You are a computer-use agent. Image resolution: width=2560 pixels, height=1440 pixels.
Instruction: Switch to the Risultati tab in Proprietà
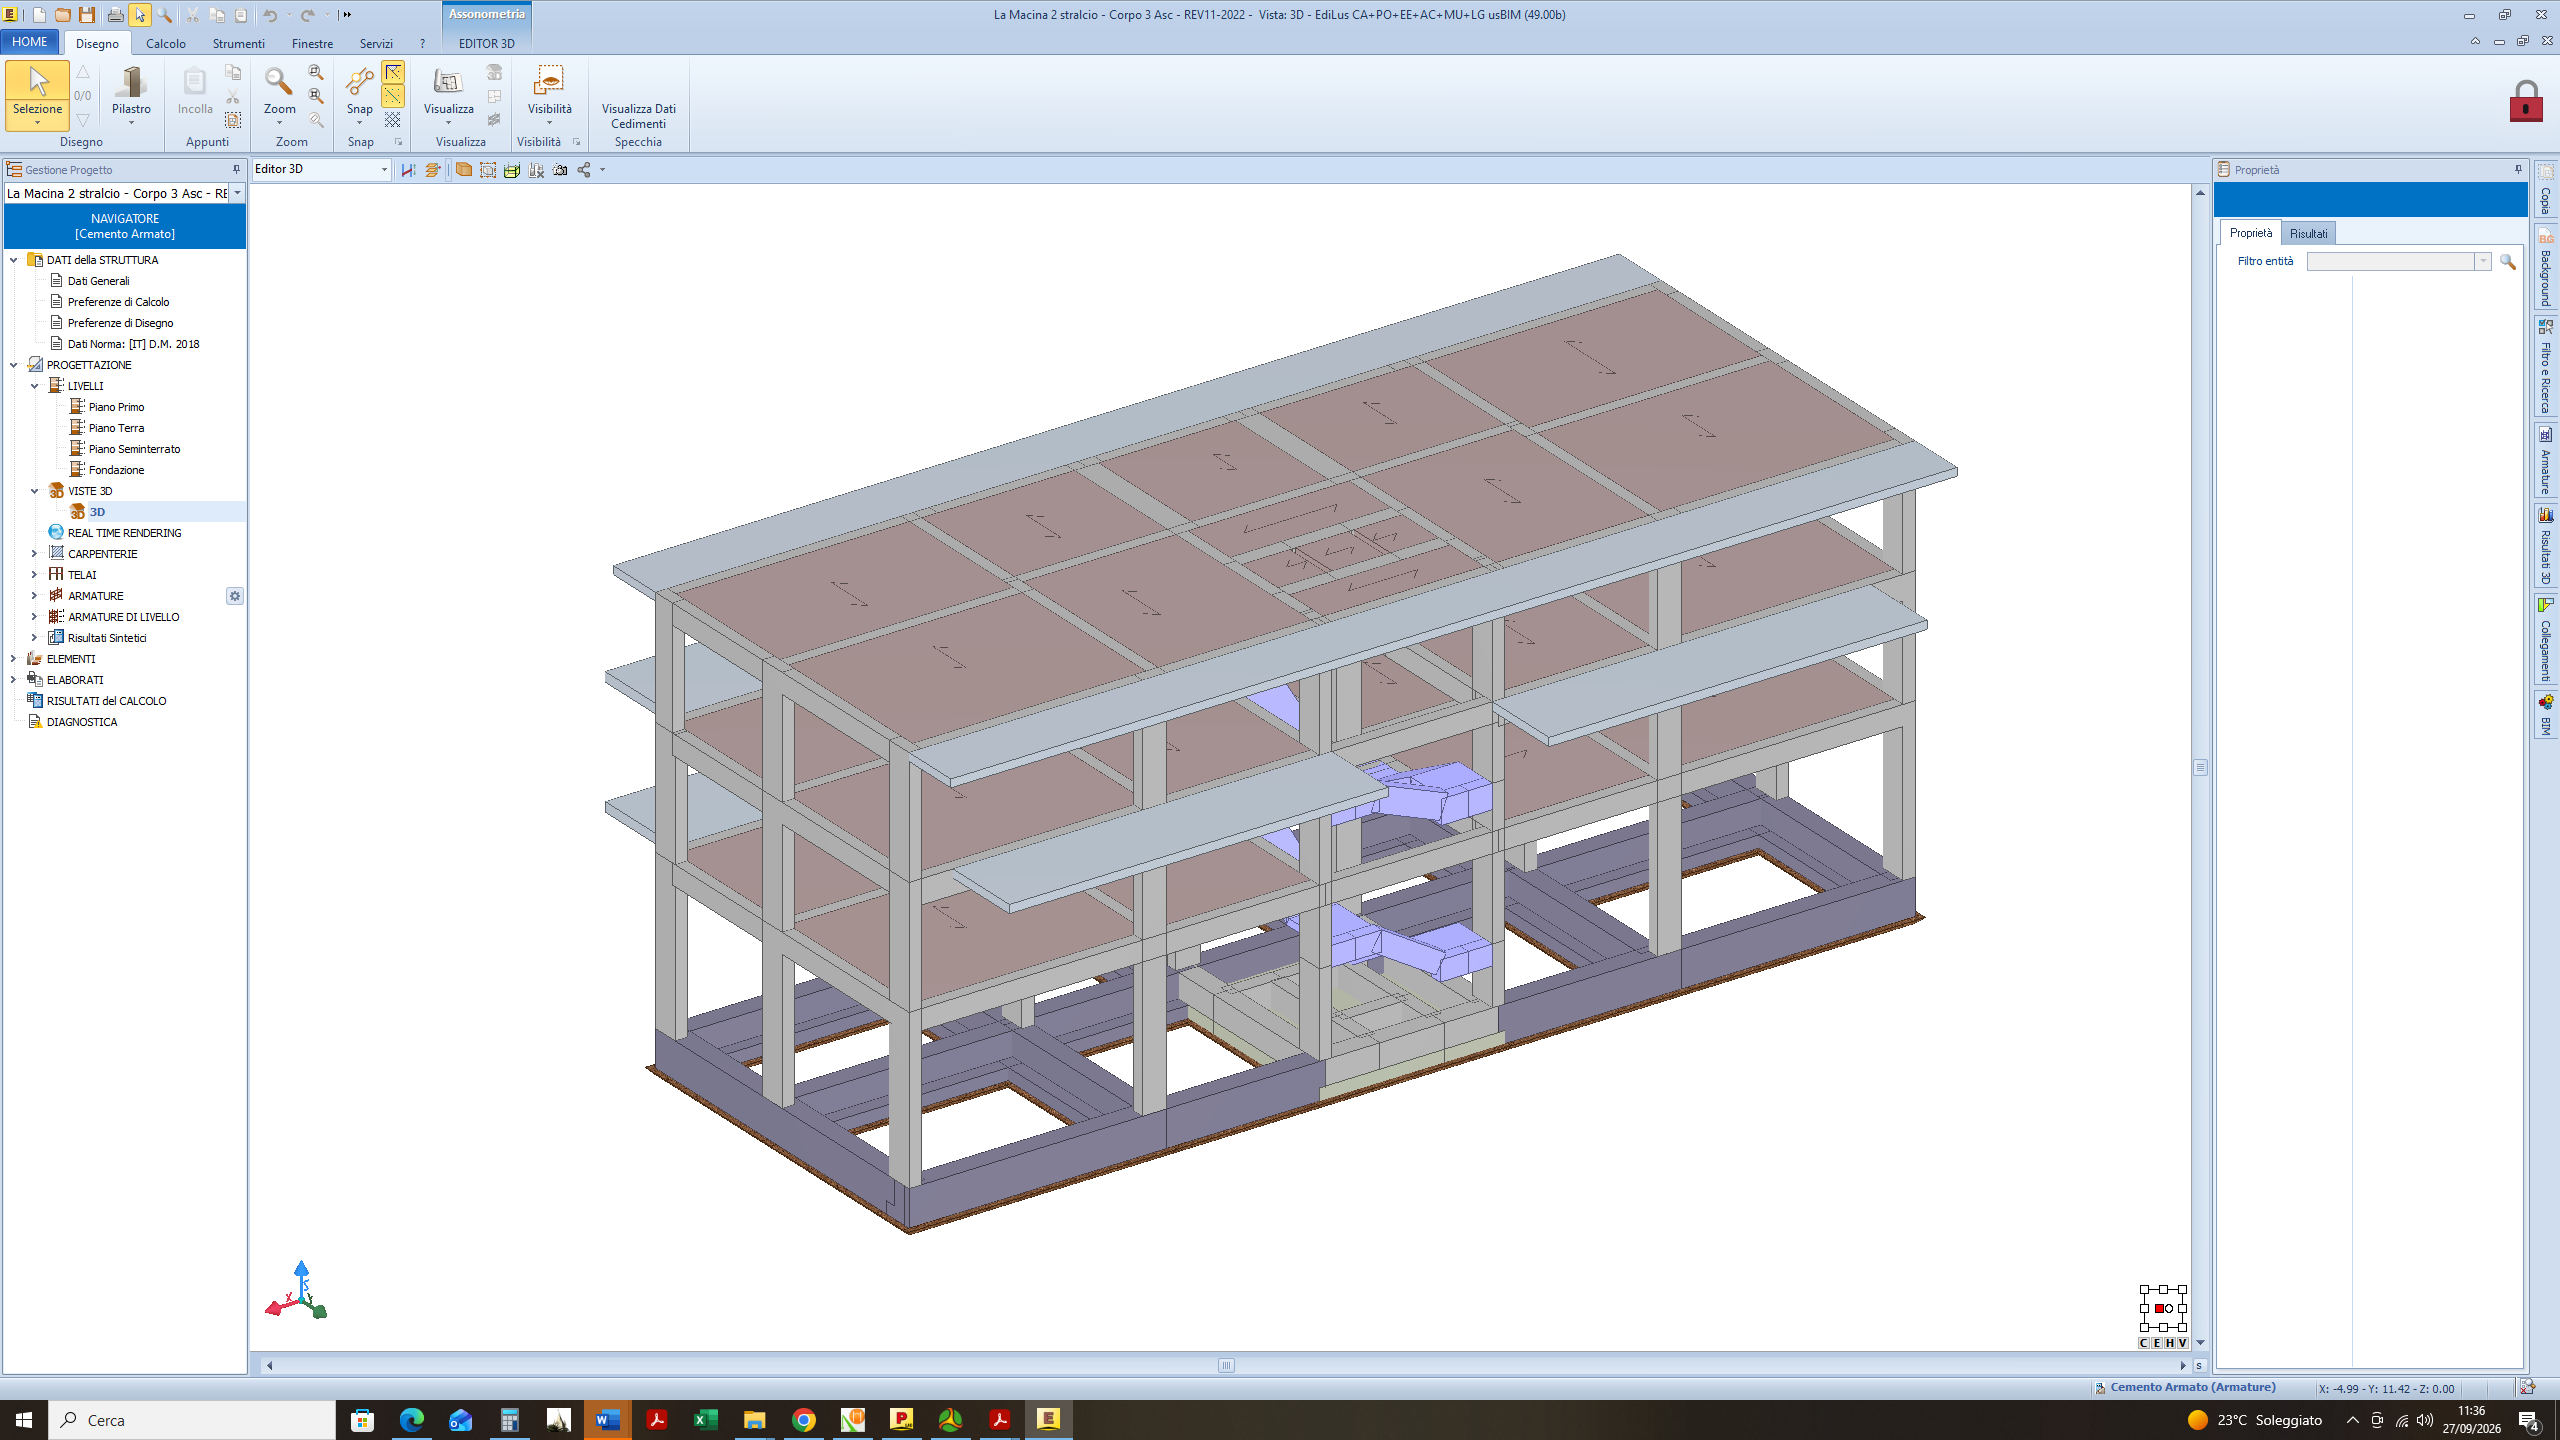click(2308, 234)
